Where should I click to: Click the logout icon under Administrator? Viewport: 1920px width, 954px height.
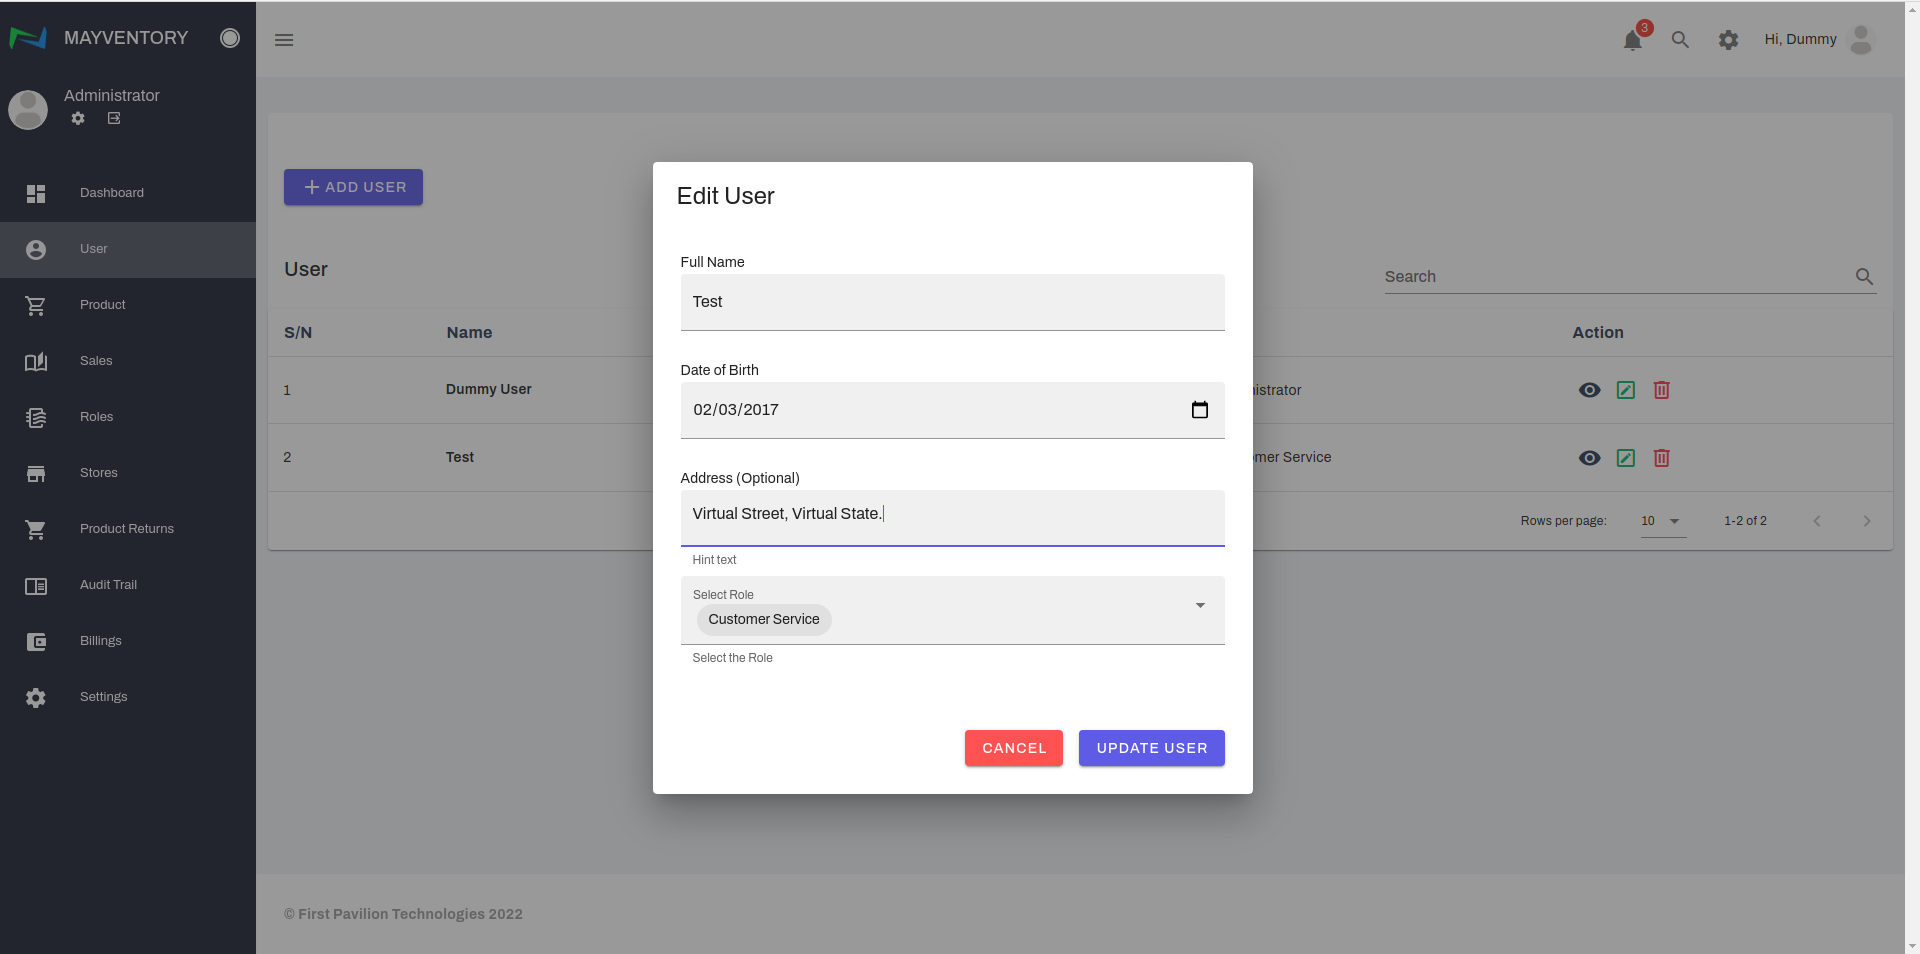(114, 118)
